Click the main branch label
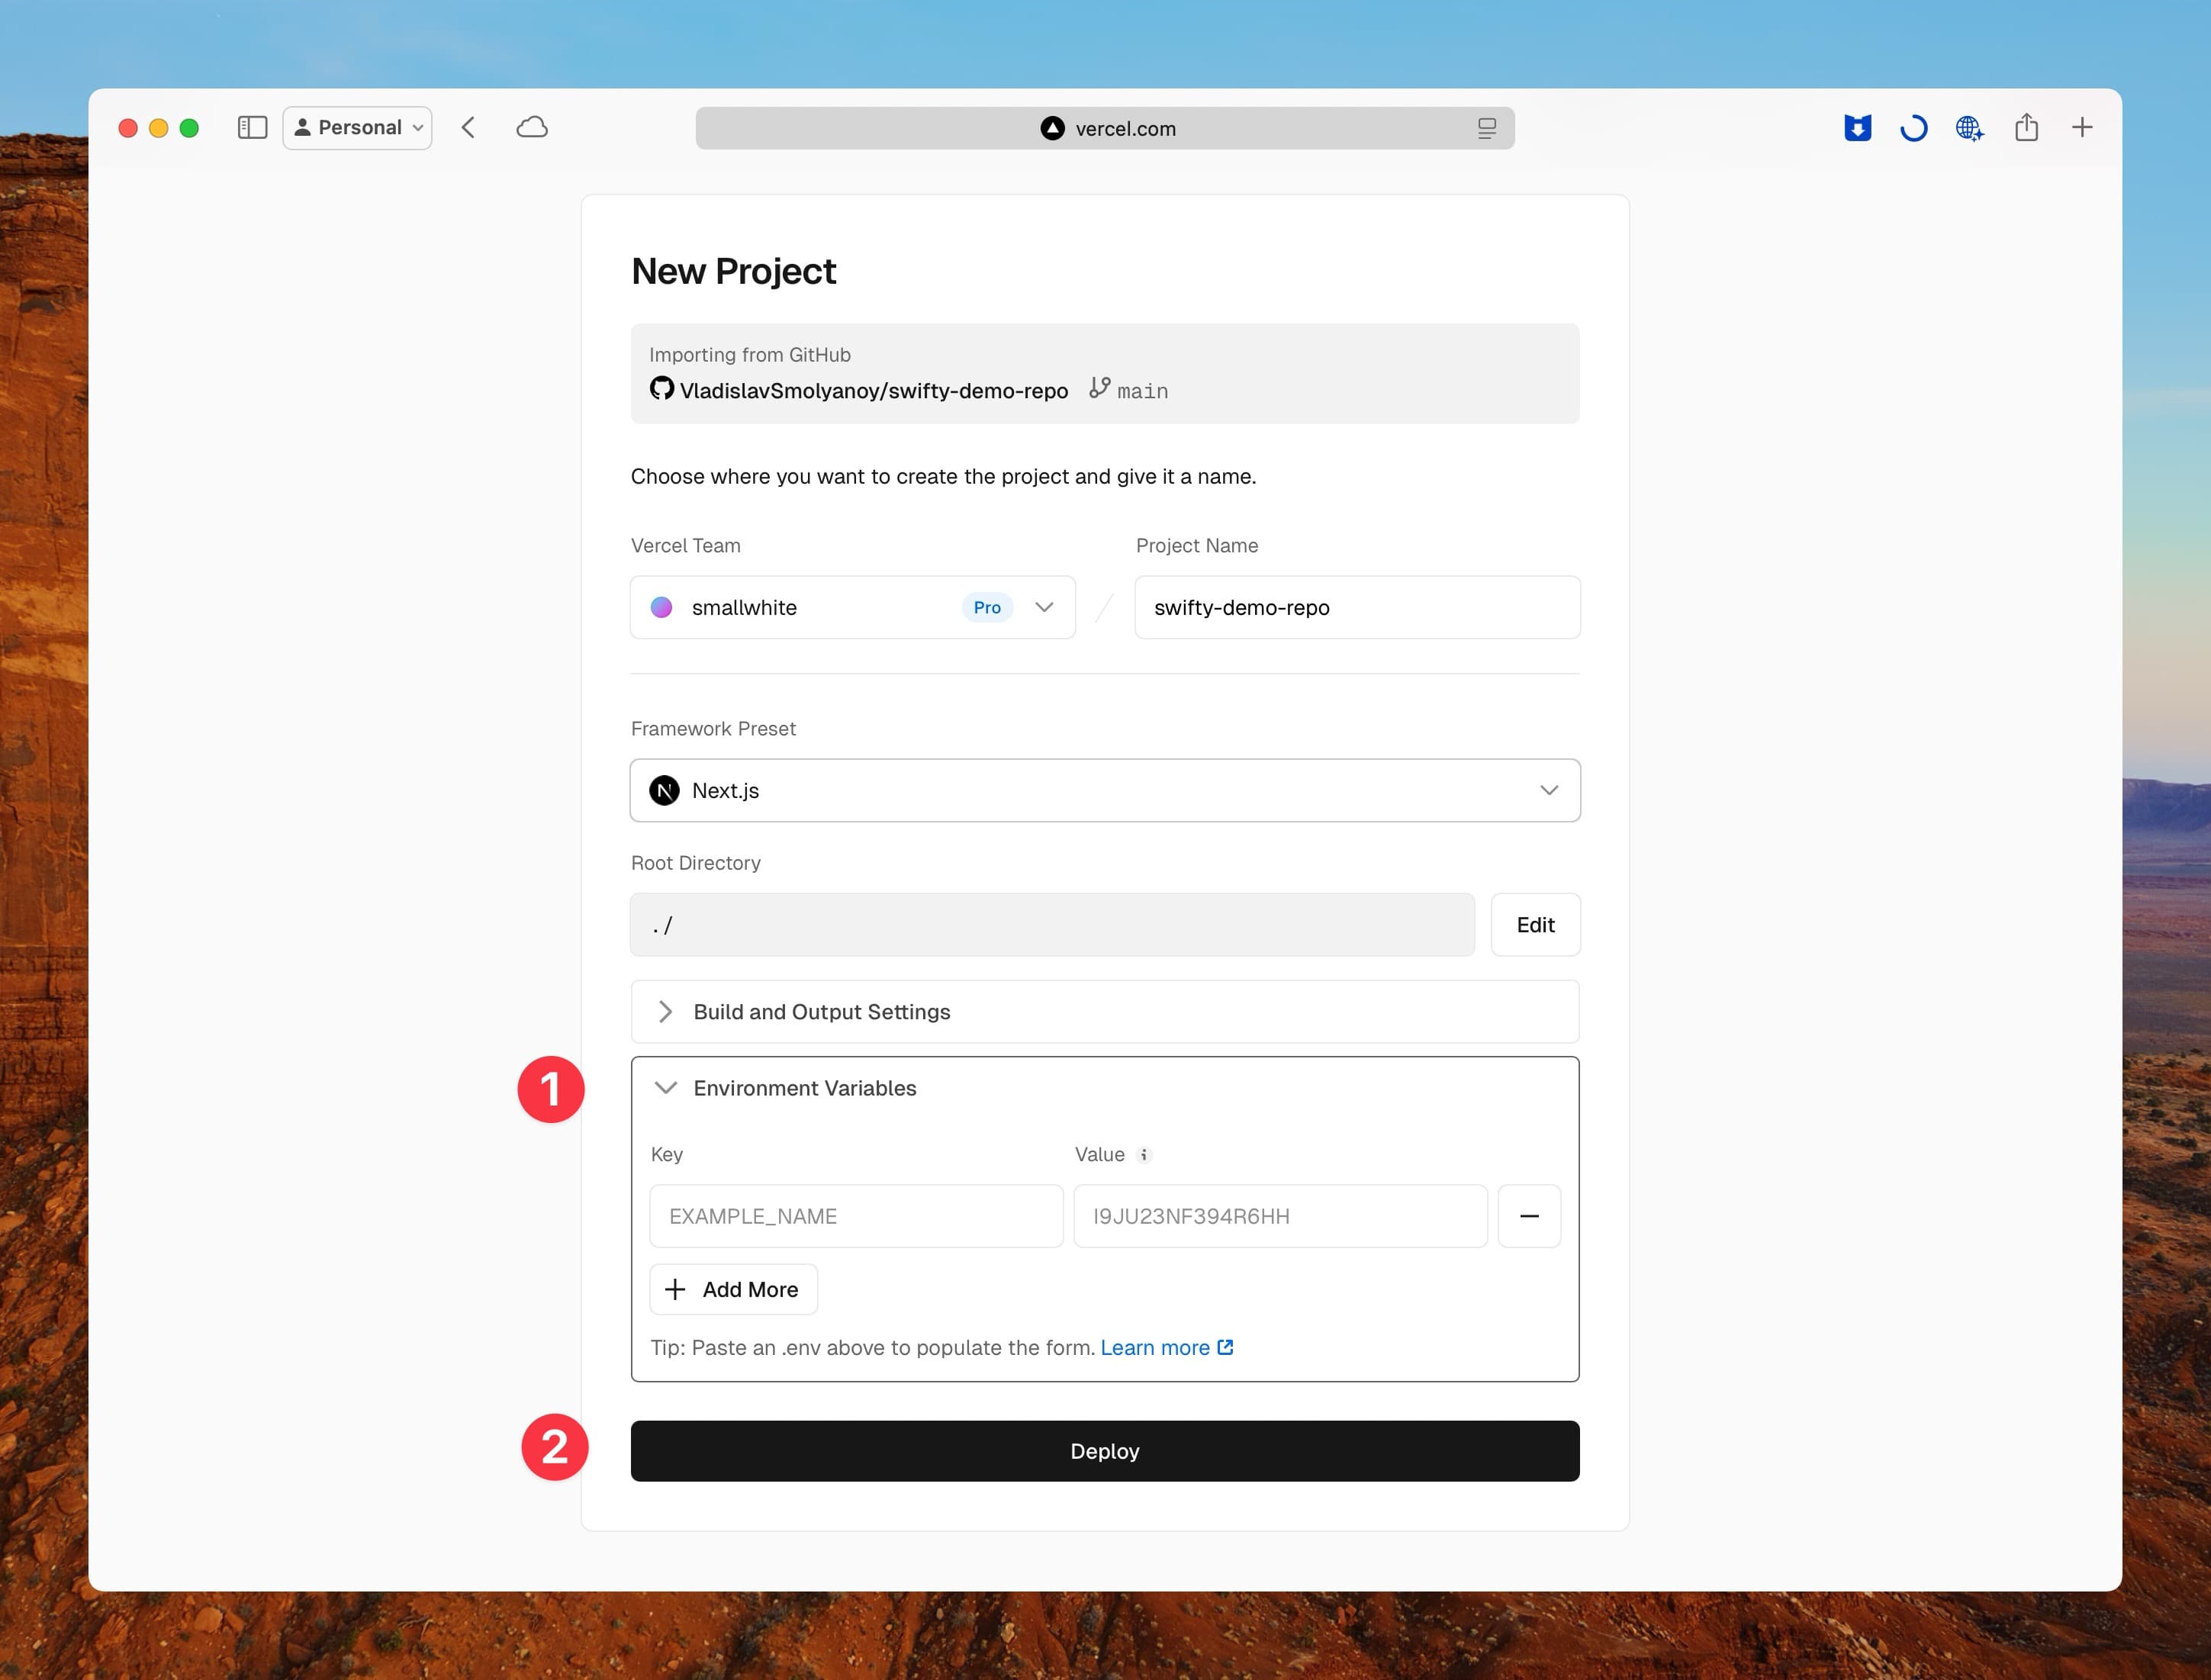This screenshot has height=1680, width=2211. (x=1143, y=392)
